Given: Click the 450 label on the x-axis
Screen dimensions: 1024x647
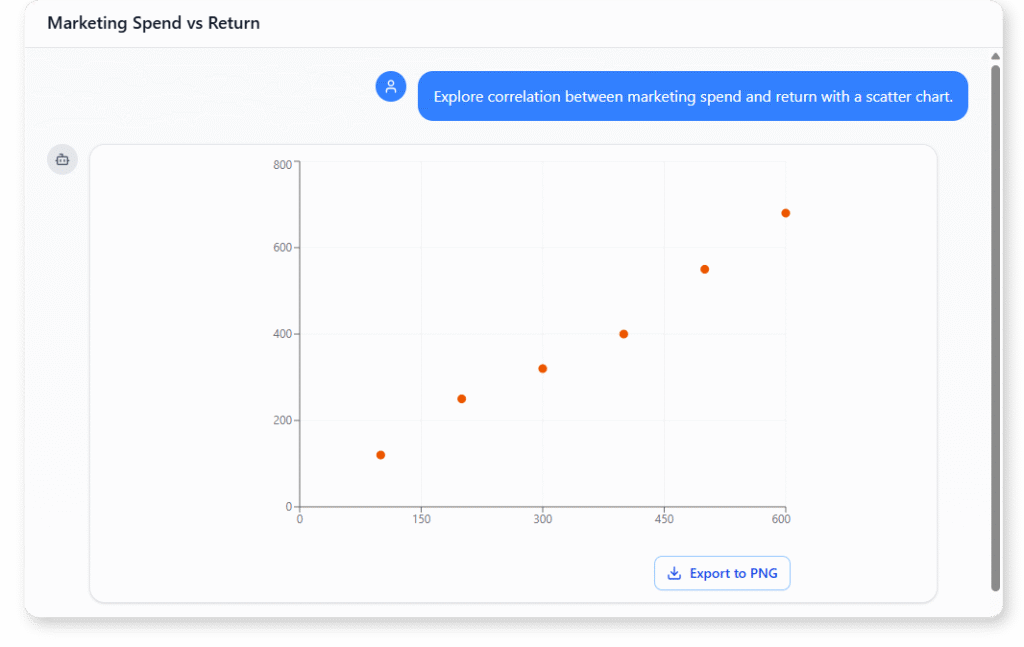Looking at the screenshot, I should (x=664, y=519).
